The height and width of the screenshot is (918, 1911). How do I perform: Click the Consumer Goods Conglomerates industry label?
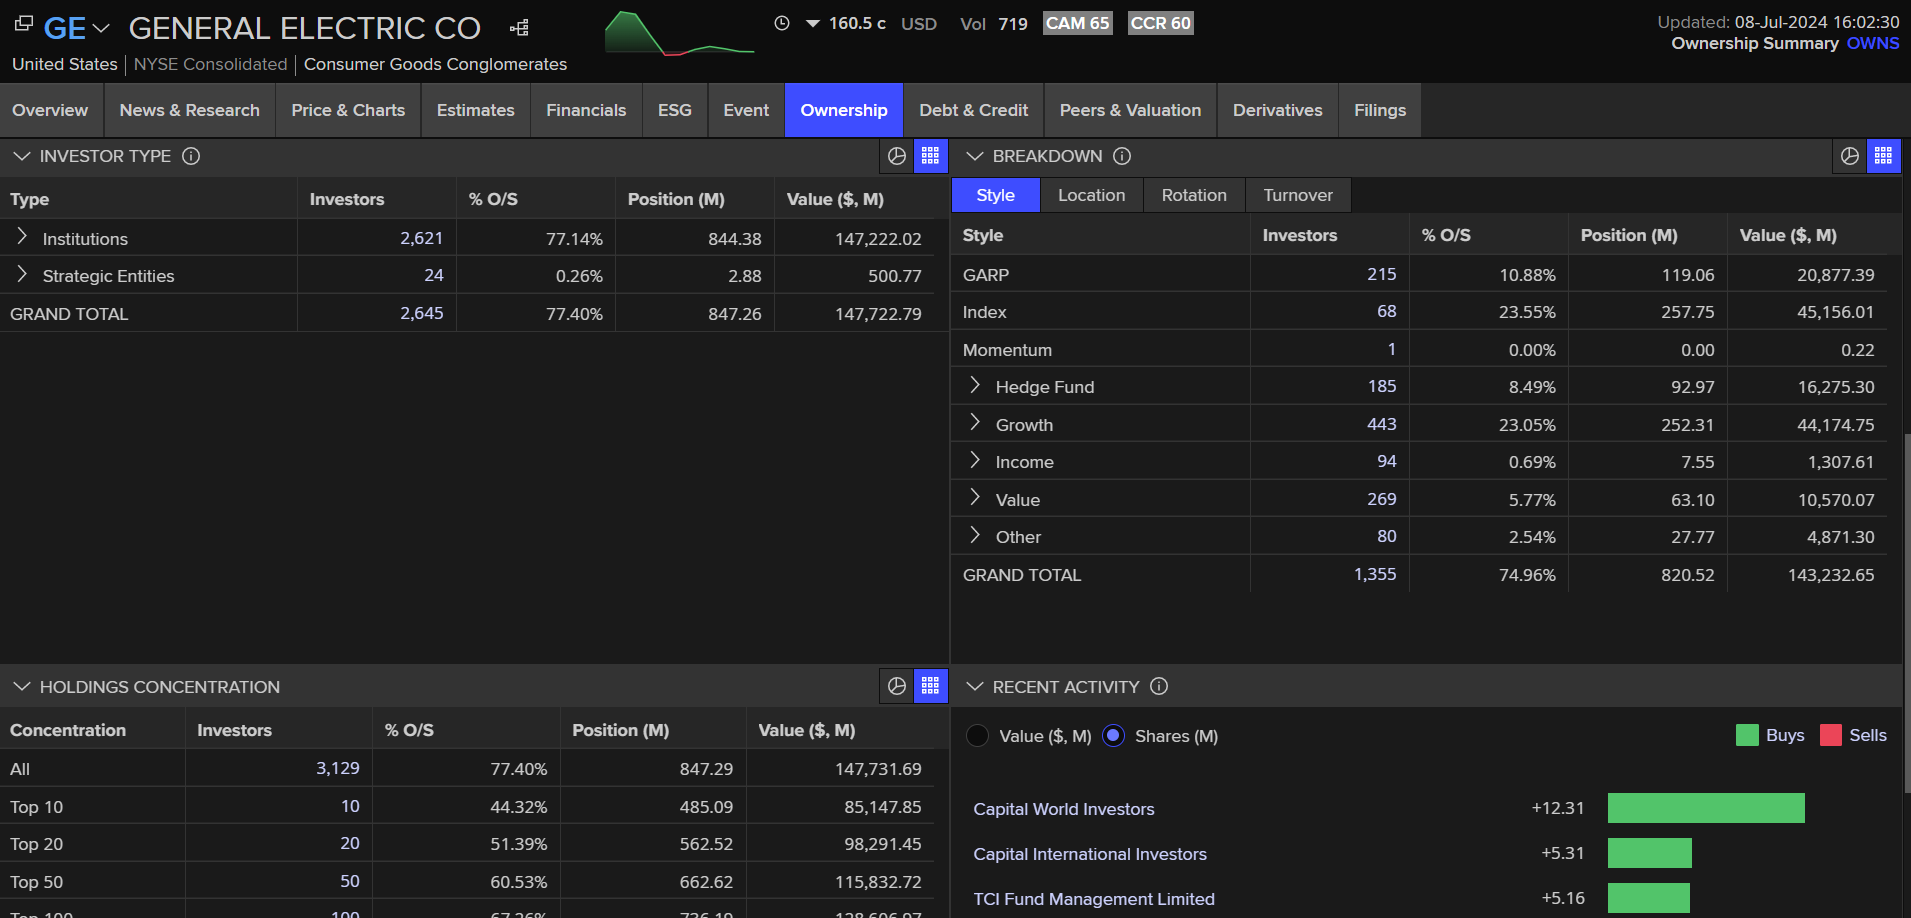click(x=435, y=64)
